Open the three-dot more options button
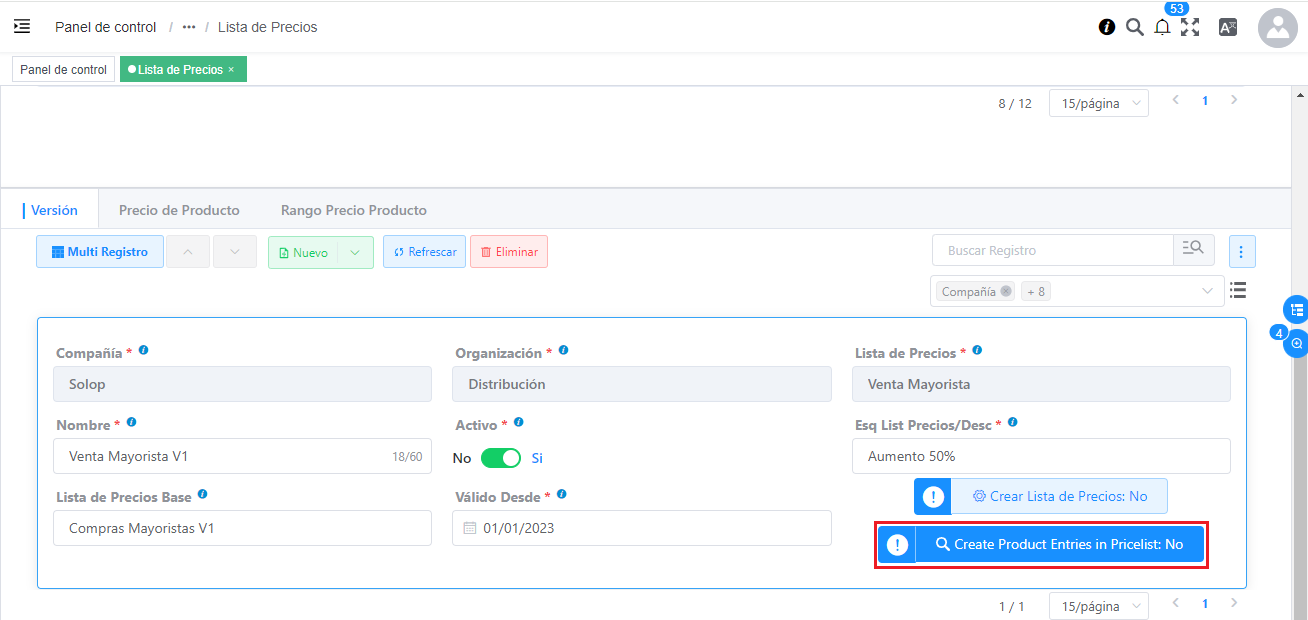Screen dimensions: 1308x620 click(1241, 252)
